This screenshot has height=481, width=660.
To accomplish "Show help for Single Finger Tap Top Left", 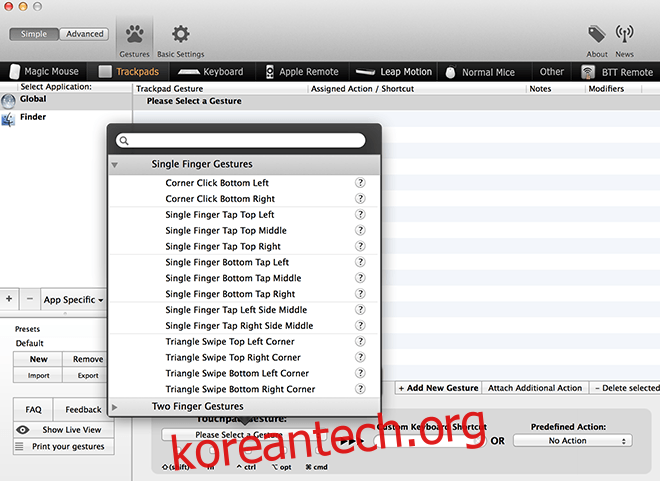I will pos(360,215).
